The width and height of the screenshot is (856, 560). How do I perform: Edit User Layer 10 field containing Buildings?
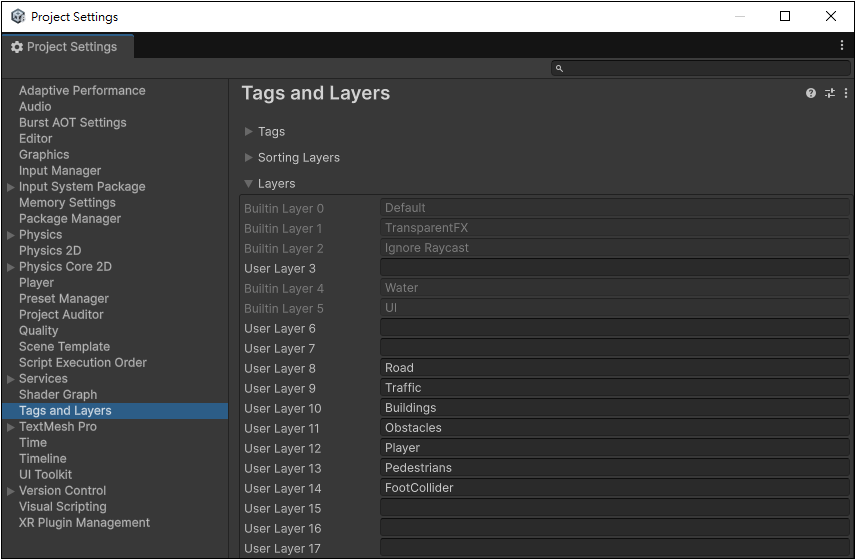click(x=615, y=408)
